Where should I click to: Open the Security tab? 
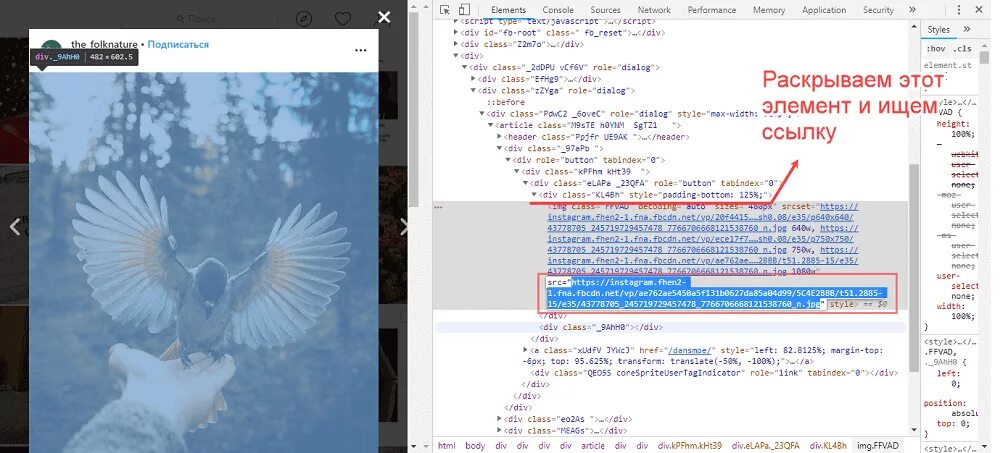[878, 10]
